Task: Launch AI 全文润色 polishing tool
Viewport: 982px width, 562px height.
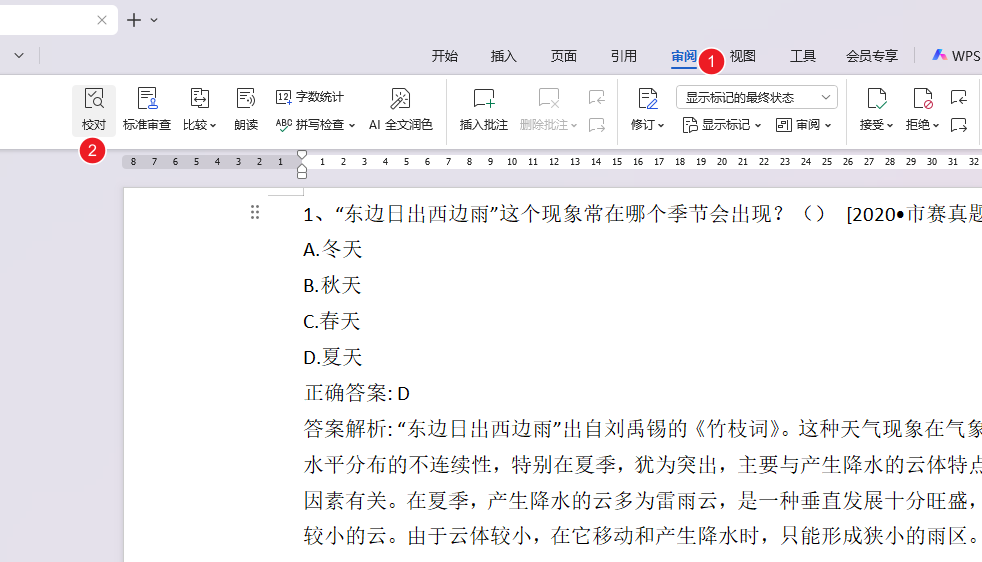Action: tap(401, 110)
